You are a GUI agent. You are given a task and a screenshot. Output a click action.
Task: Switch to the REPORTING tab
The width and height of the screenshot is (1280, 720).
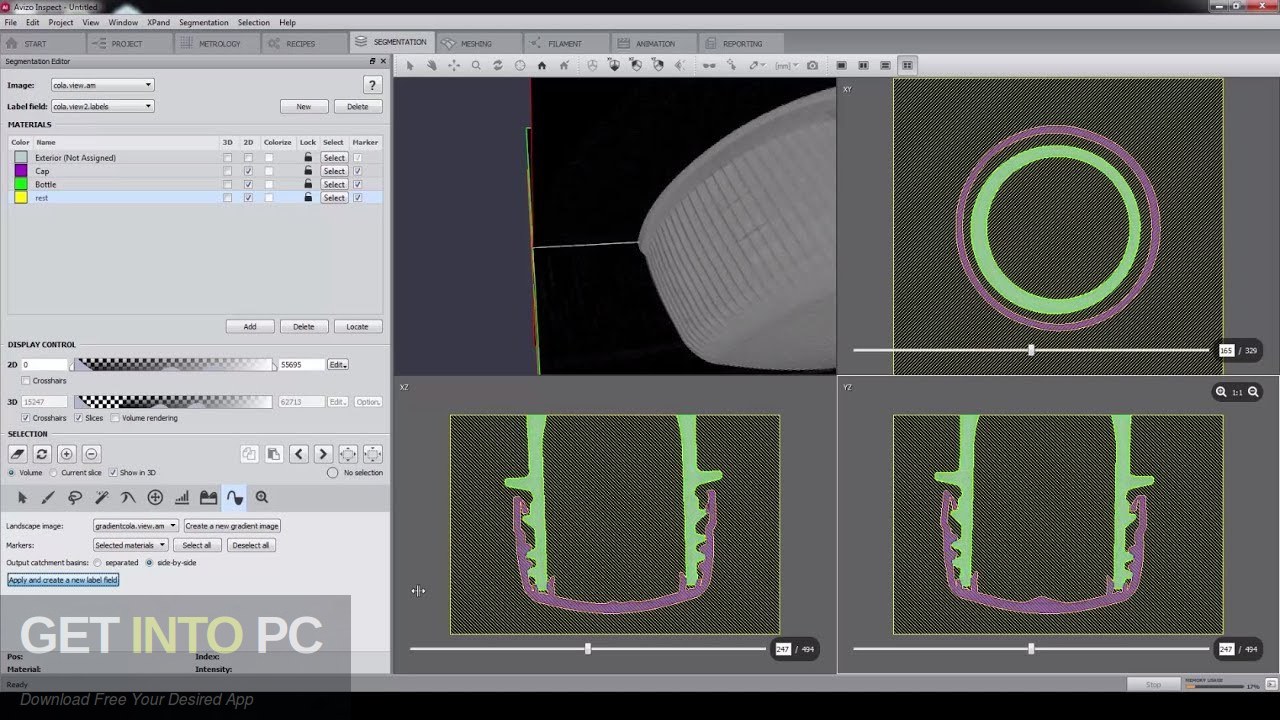742,43
